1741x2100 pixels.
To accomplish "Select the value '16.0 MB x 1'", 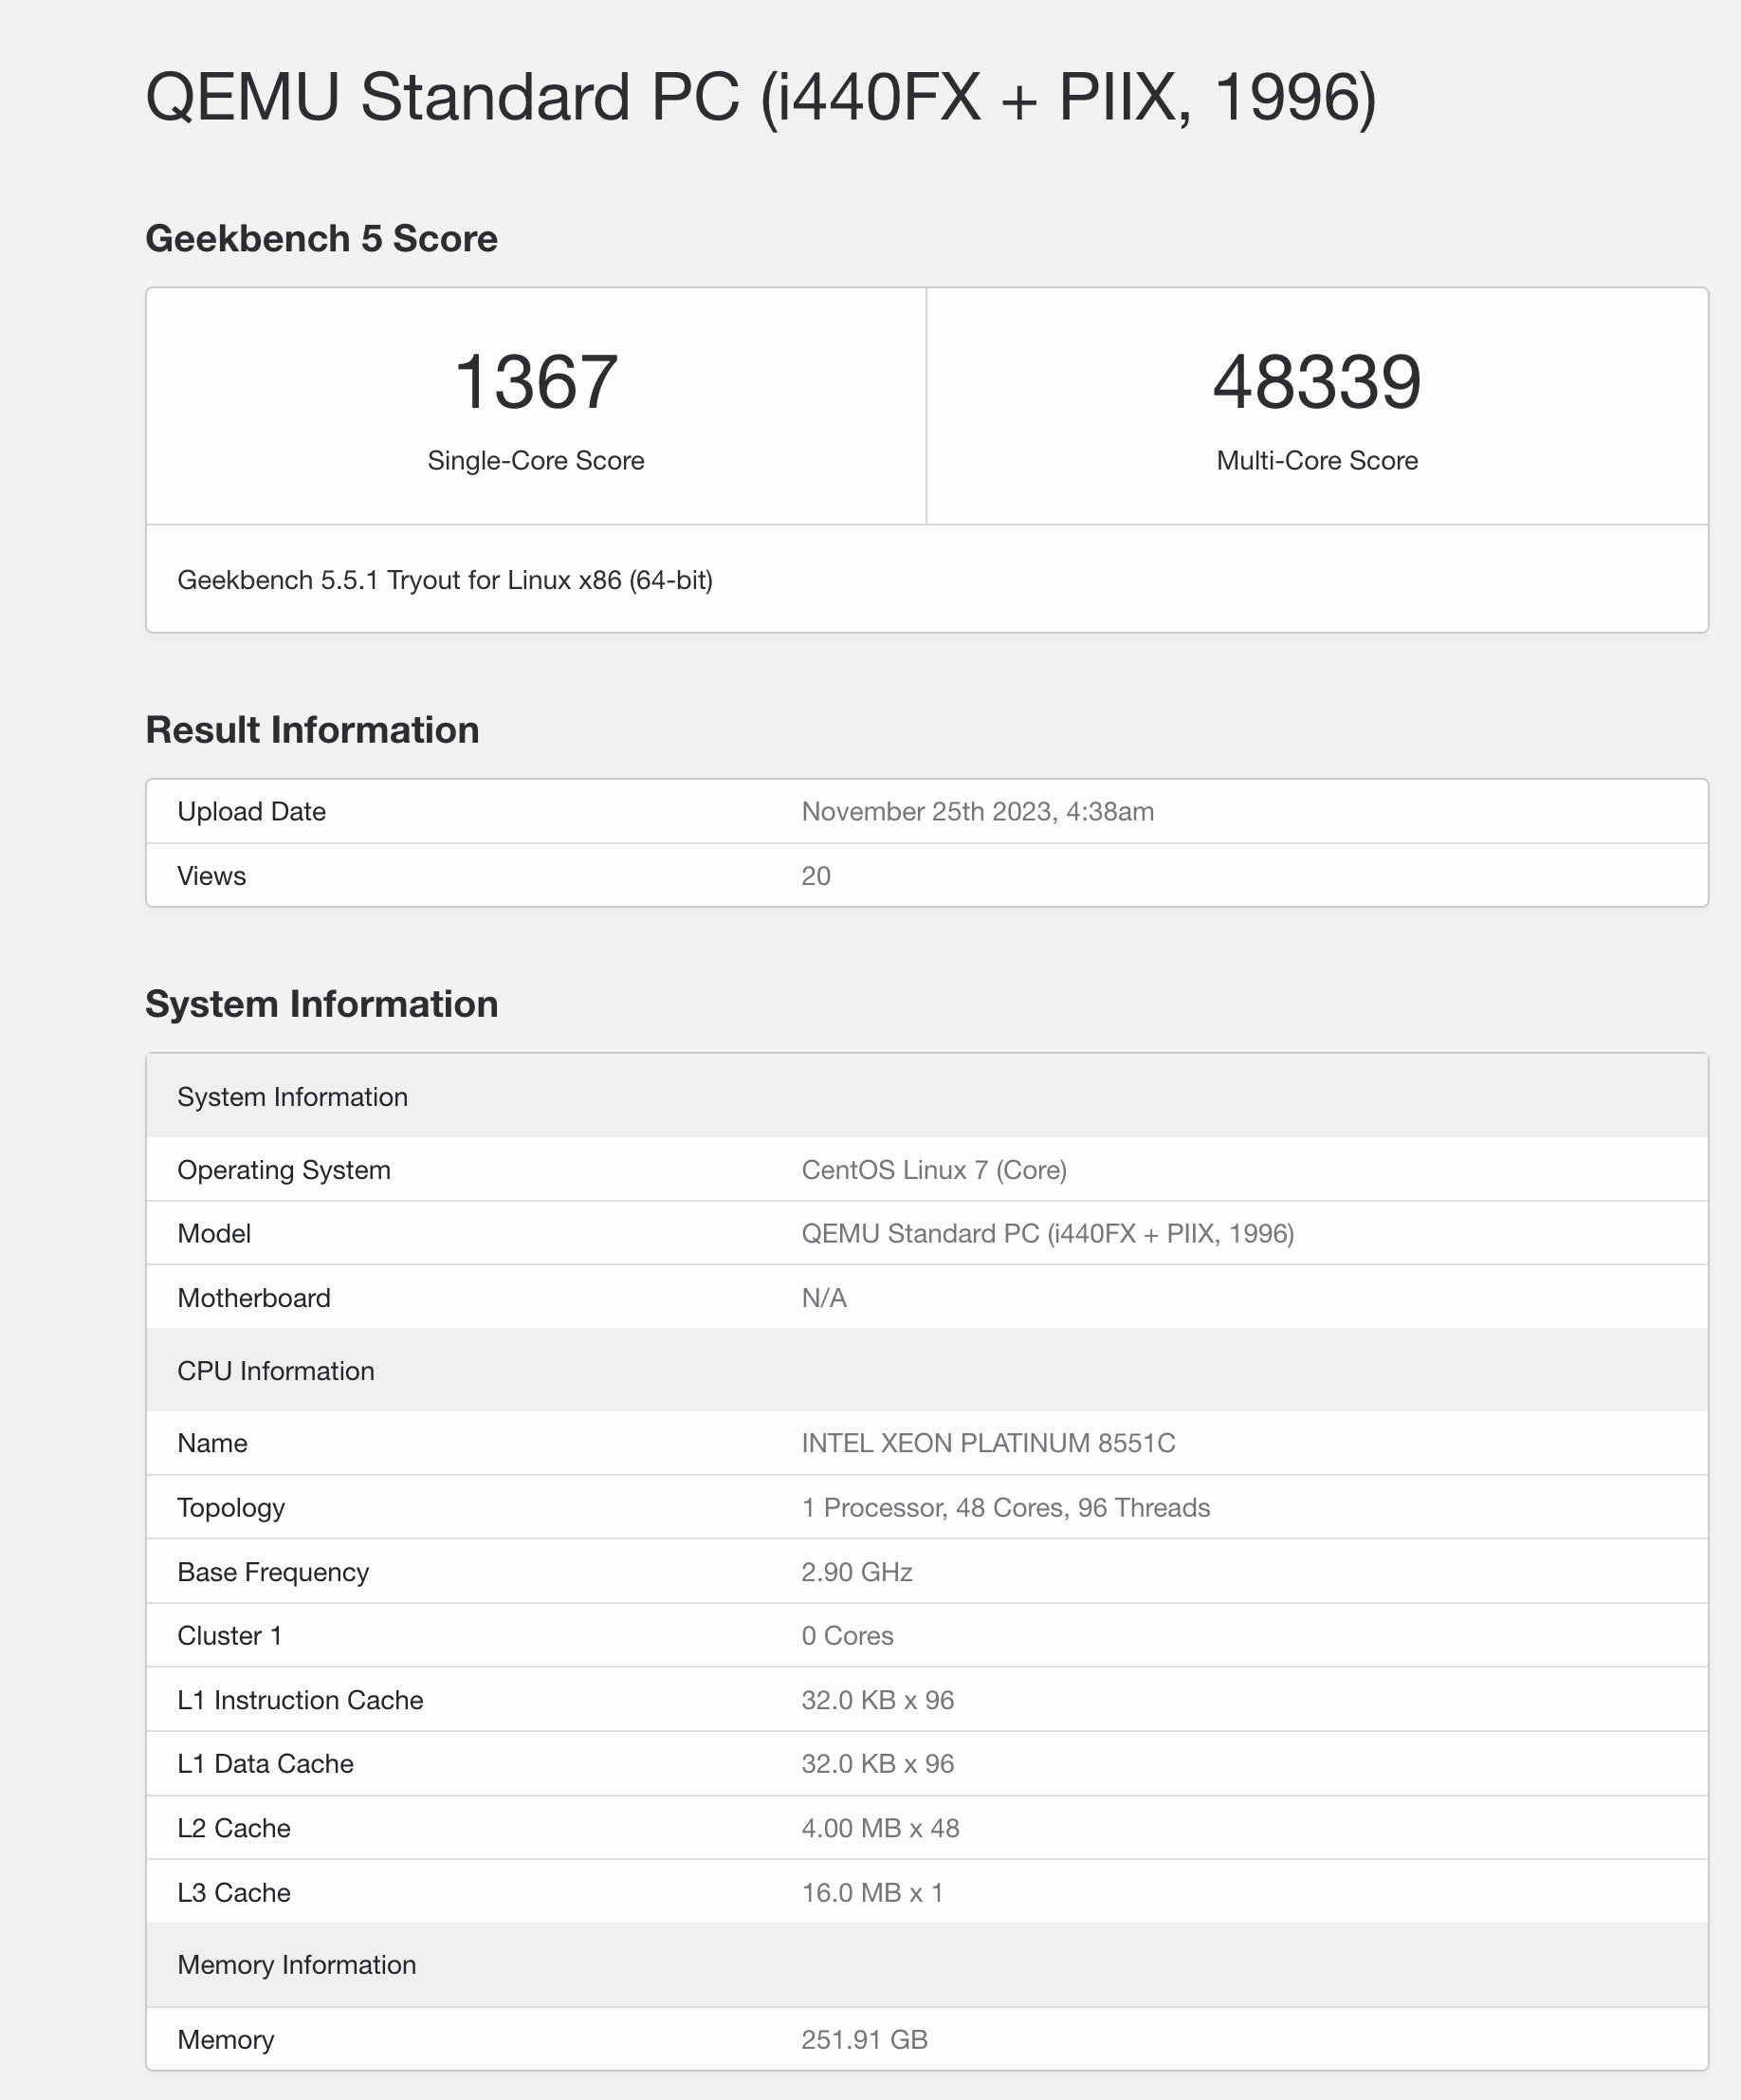I will point(873,1892).
